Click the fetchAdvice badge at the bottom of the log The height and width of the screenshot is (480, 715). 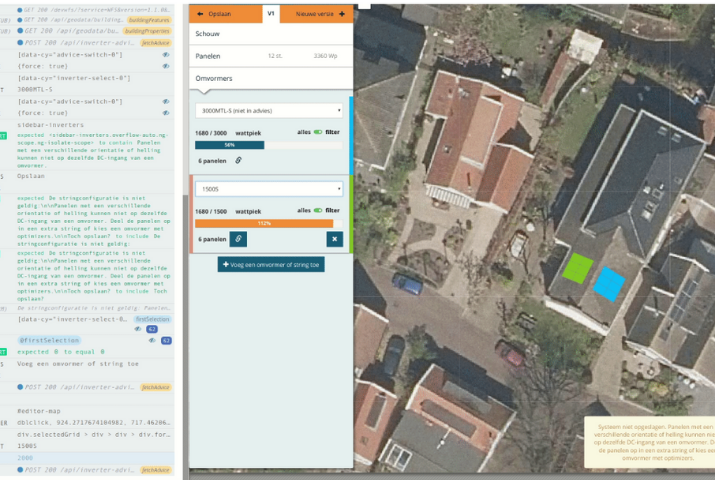(x=155, y=469)
